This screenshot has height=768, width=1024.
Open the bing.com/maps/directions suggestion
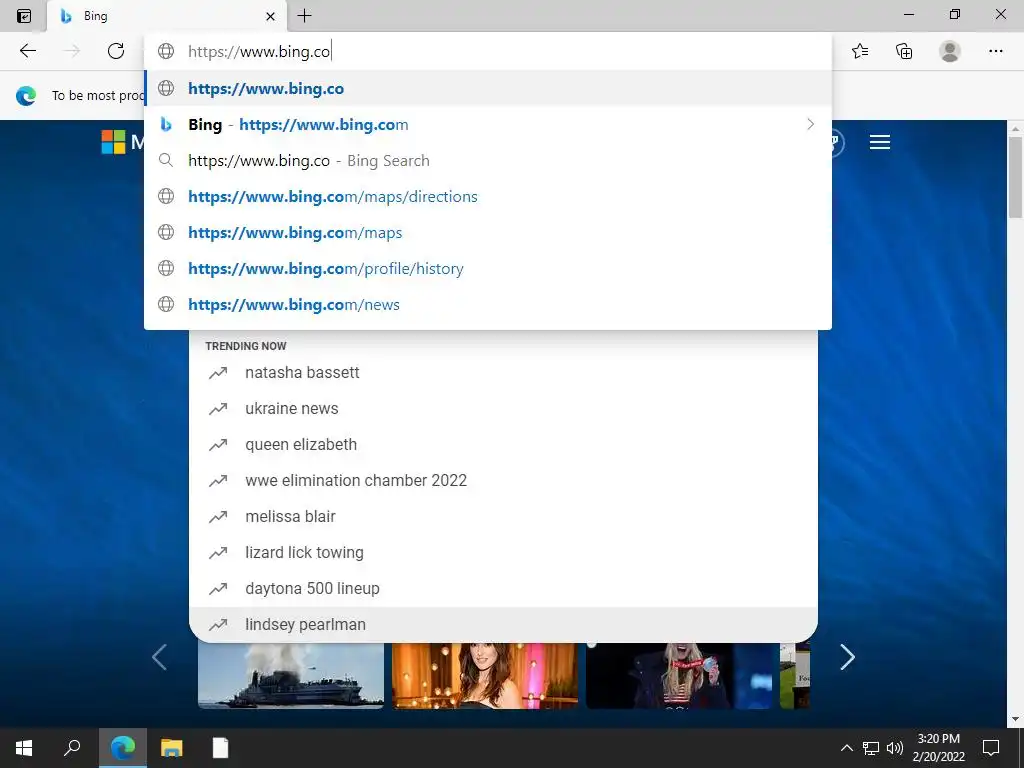488,196
